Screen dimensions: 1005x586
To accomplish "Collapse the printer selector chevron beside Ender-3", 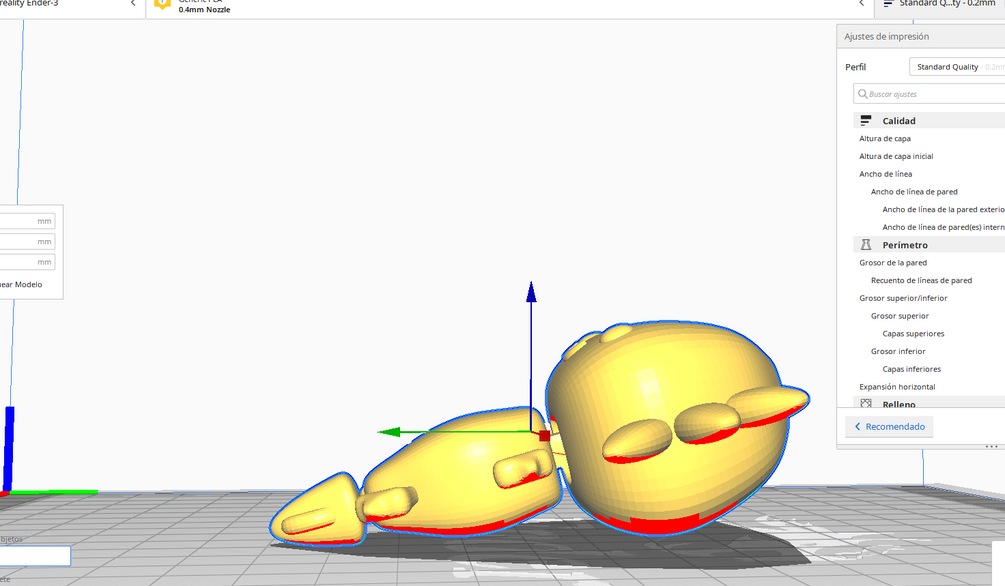I will click(x=133, y=4).
